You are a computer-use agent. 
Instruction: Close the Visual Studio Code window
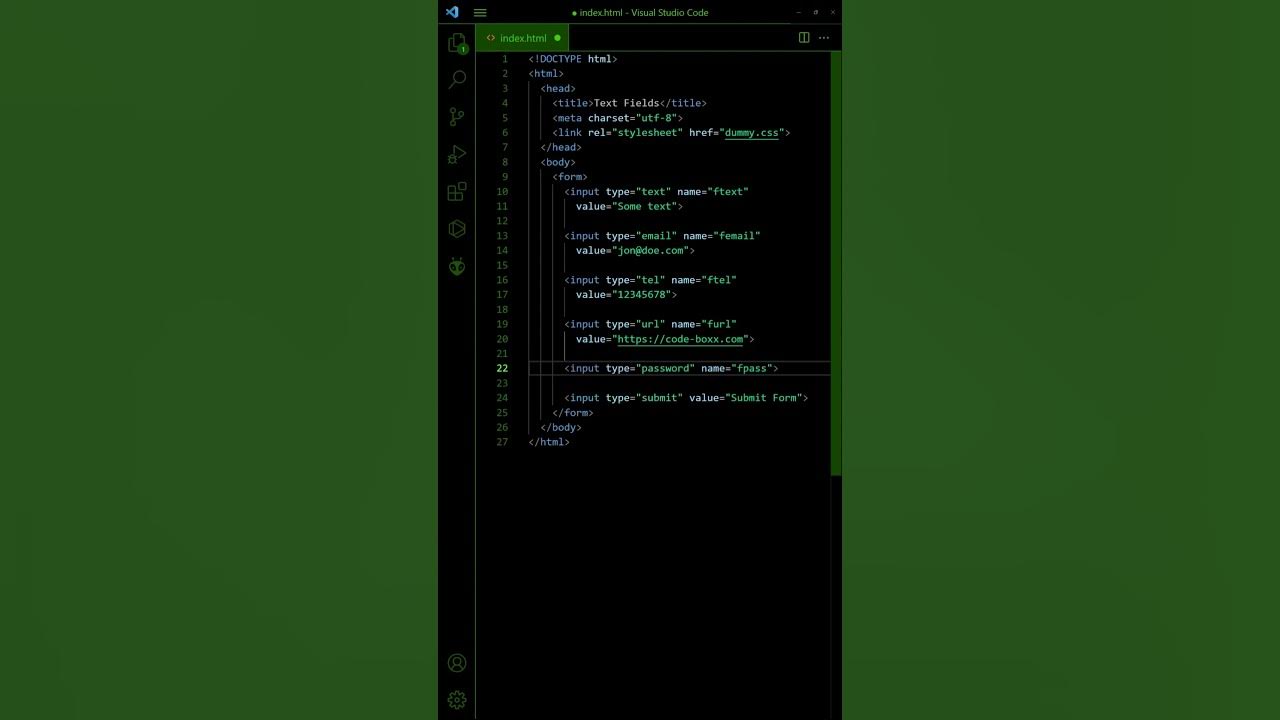coord(832,12)
